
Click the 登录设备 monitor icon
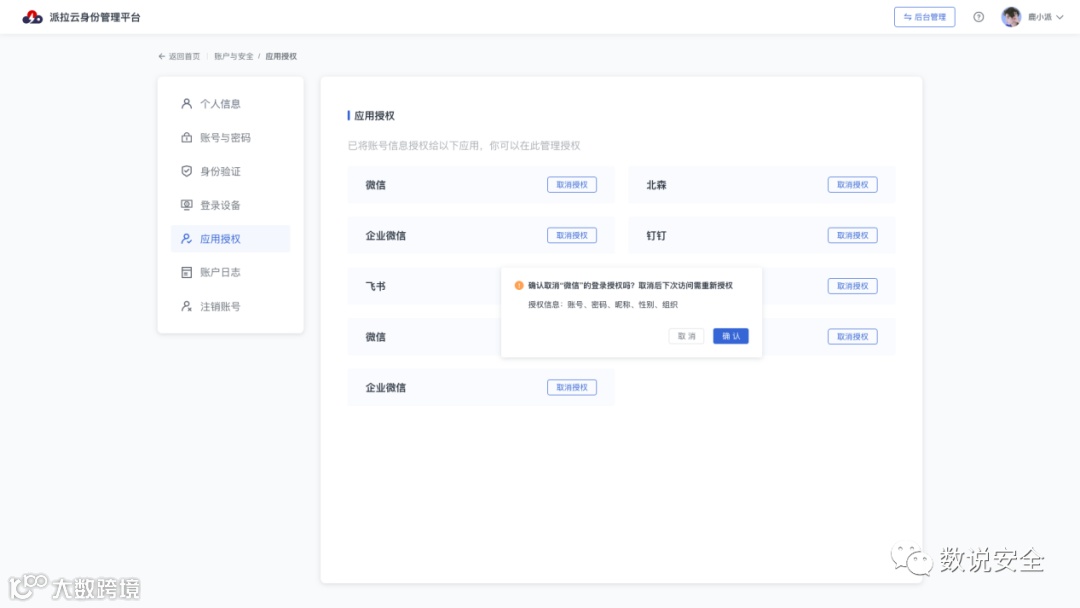click(x=186, y=205)
